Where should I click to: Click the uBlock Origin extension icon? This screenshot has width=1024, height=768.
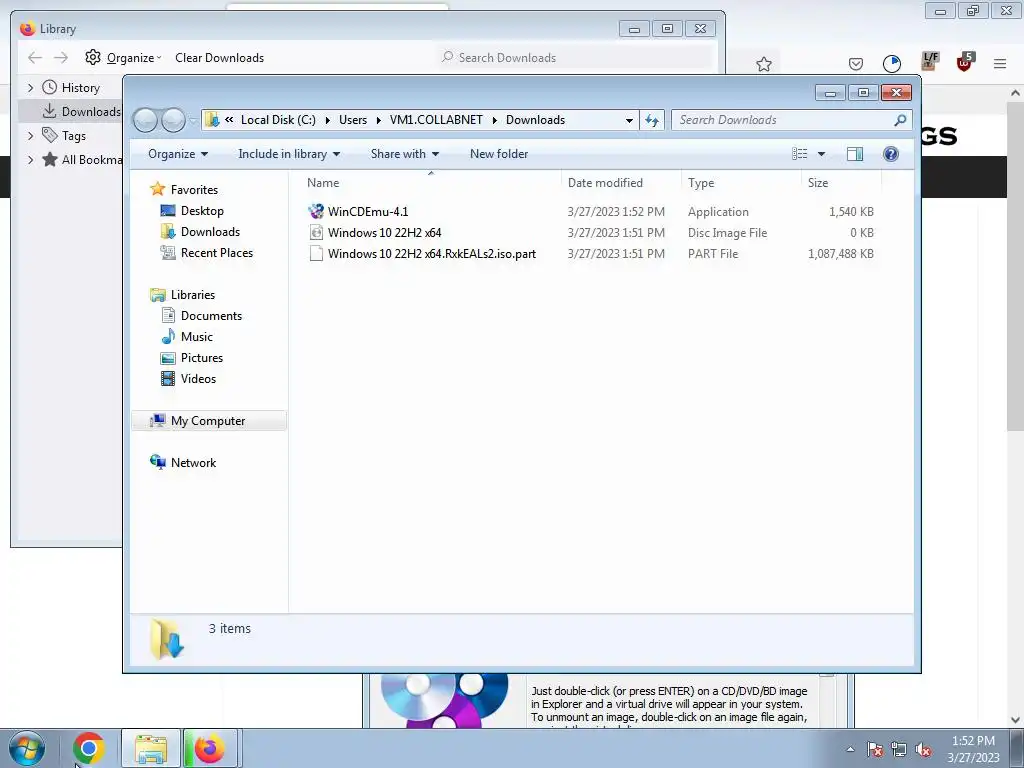point(965,62)
